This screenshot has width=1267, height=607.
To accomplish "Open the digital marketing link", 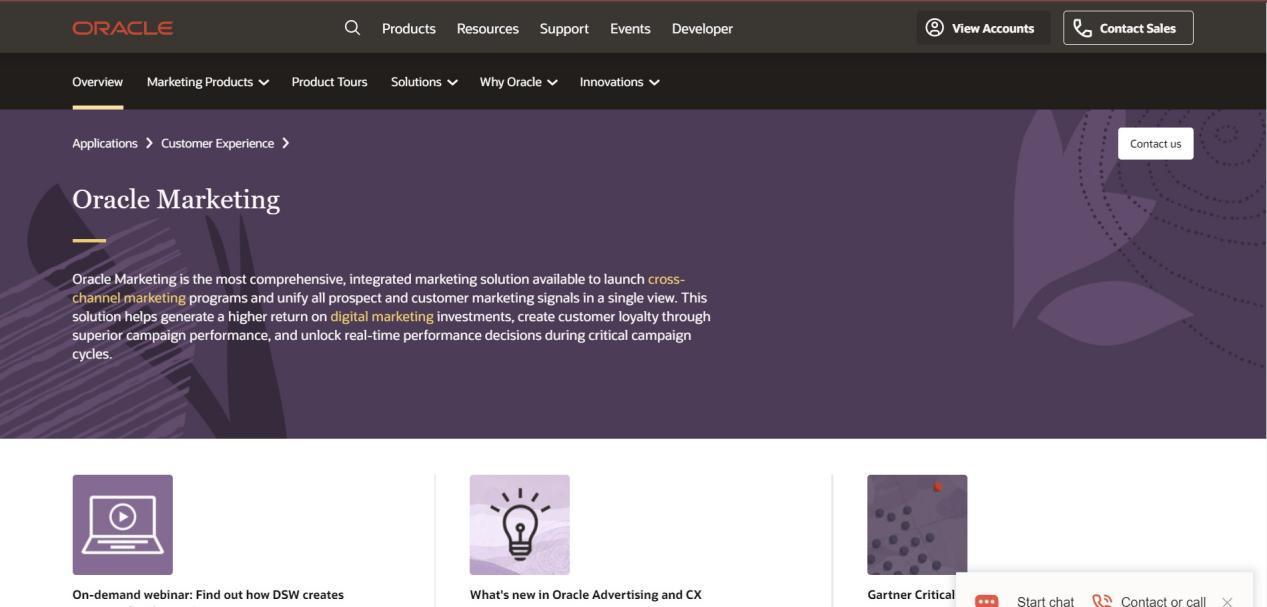I will click(382, 316).
